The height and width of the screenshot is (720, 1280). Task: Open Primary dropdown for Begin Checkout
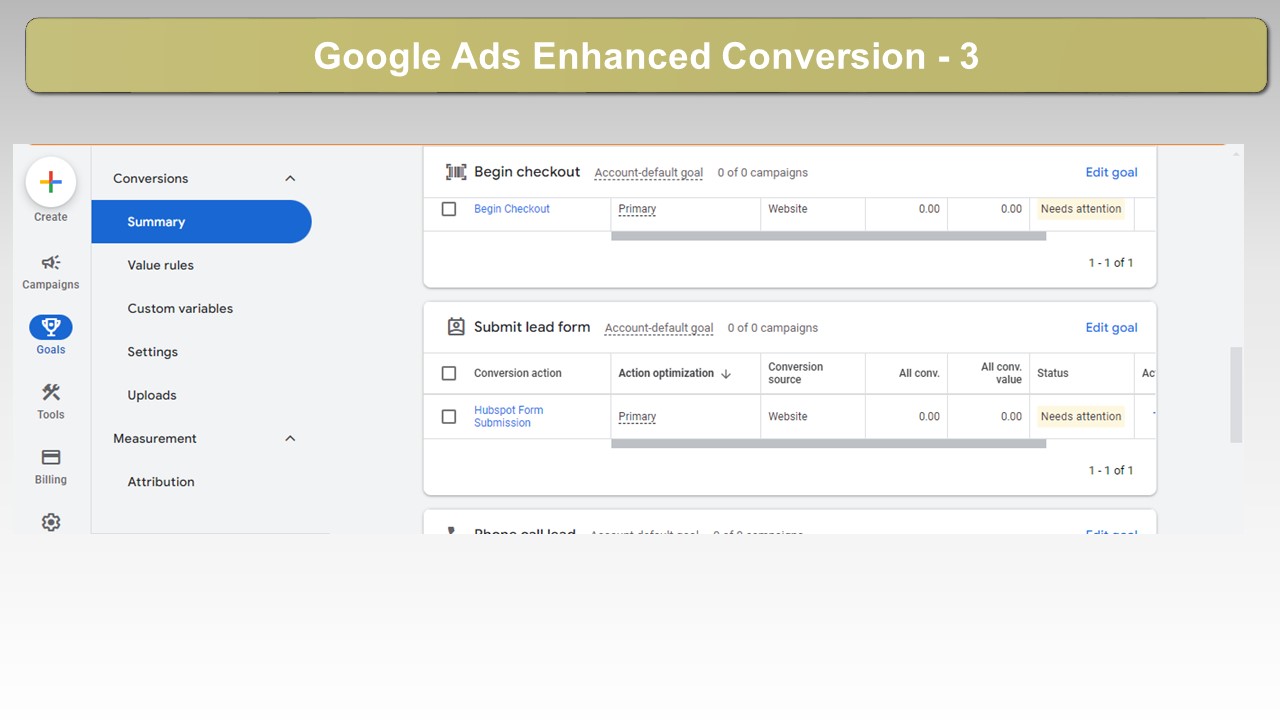(x=637, y=209)
